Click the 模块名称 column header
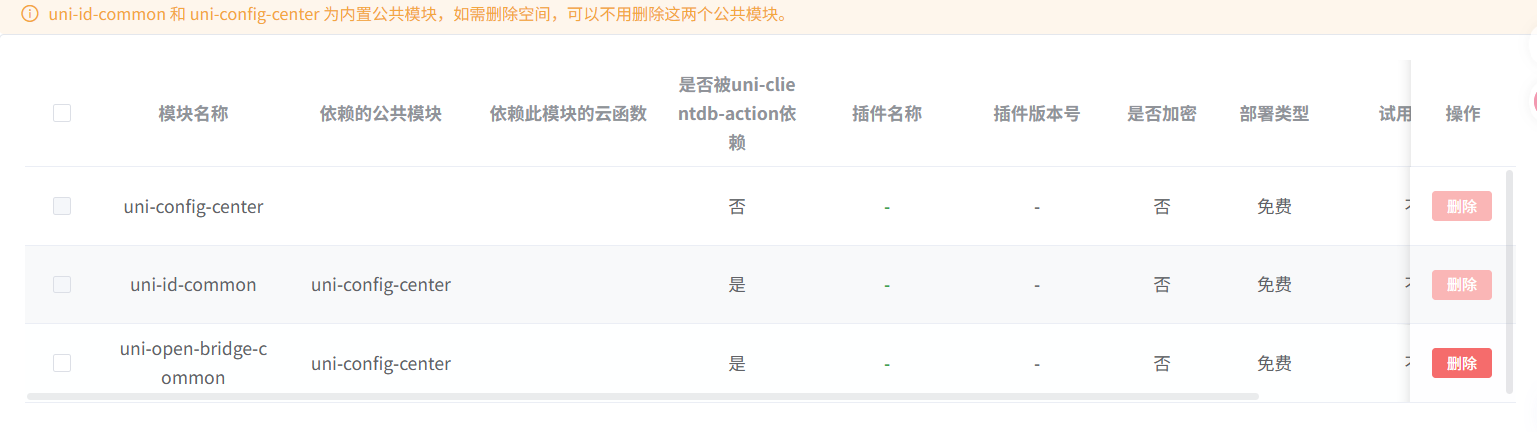 tap(193, 114)
